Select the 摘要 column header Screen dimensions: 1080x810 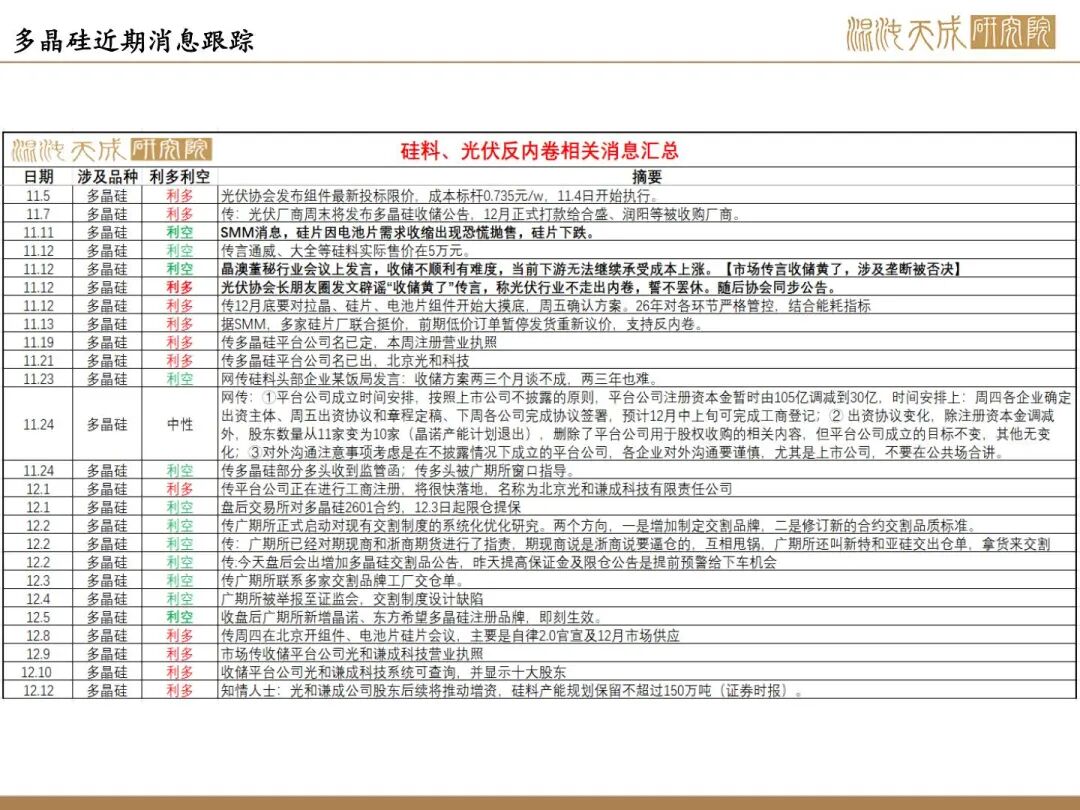pos(647,177)
